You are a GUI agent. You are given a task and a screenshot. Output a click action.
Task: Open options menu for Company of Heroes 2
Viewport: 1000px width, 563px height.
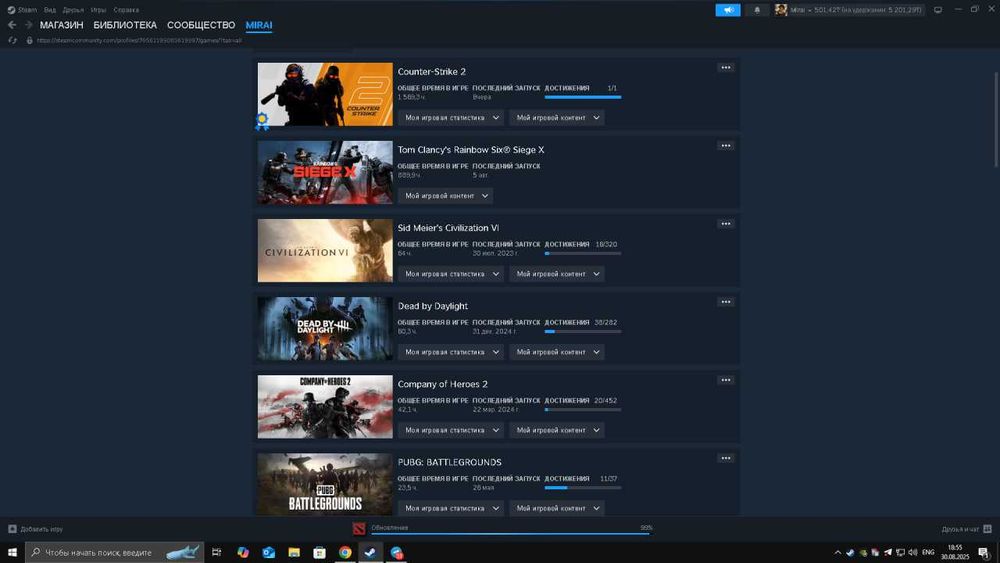point(726,380)
